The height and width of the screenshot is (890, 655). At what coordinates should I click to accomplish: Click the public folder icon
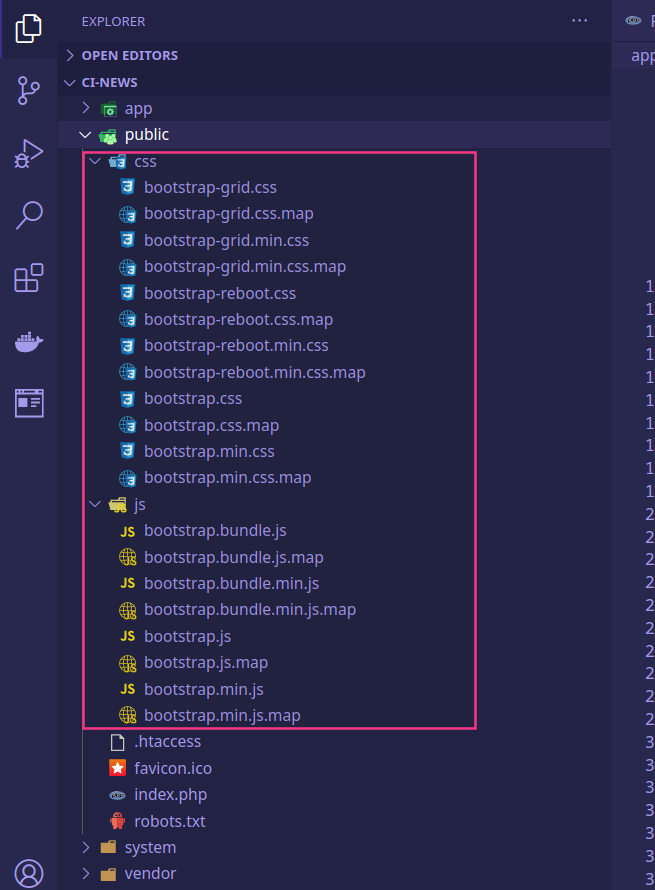(x=108, y=136)
